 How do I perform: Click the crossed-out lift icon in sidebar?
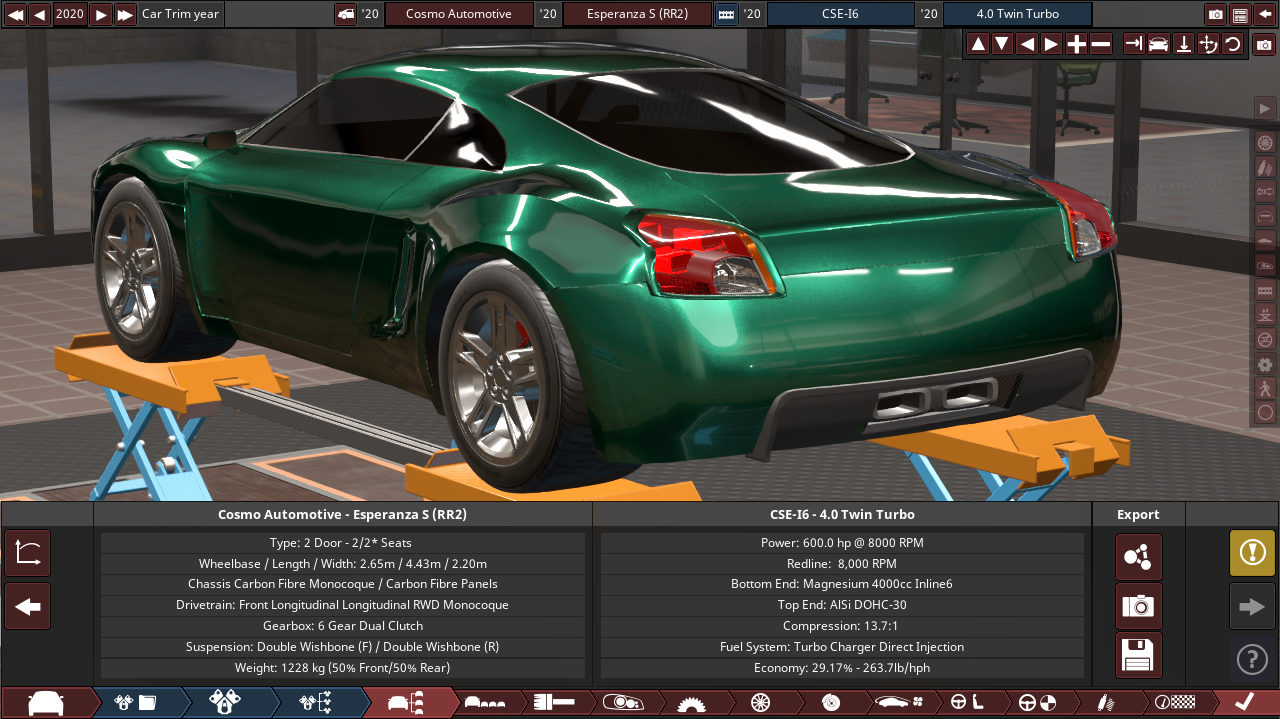point(1265,339)
